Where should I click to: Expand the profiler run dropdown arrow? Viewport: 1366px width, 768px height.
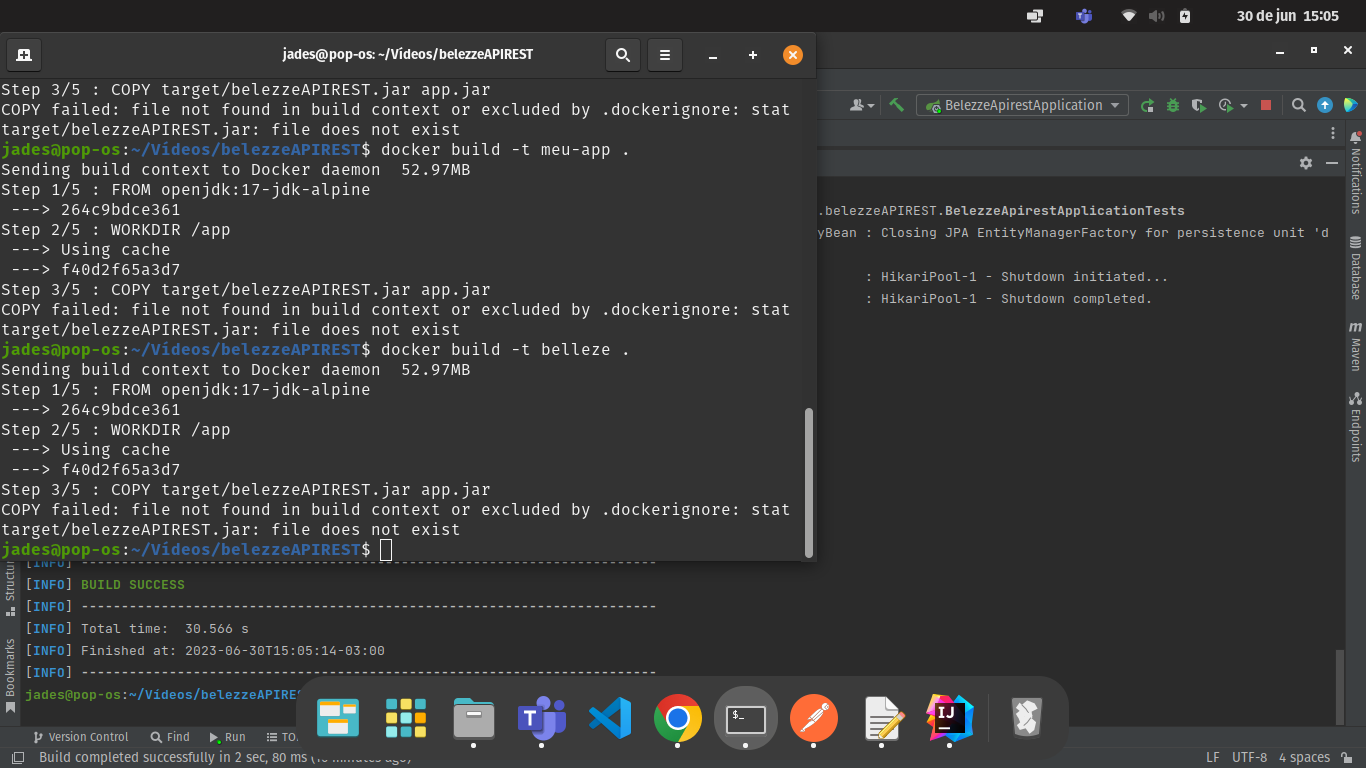click(1244, 106)
